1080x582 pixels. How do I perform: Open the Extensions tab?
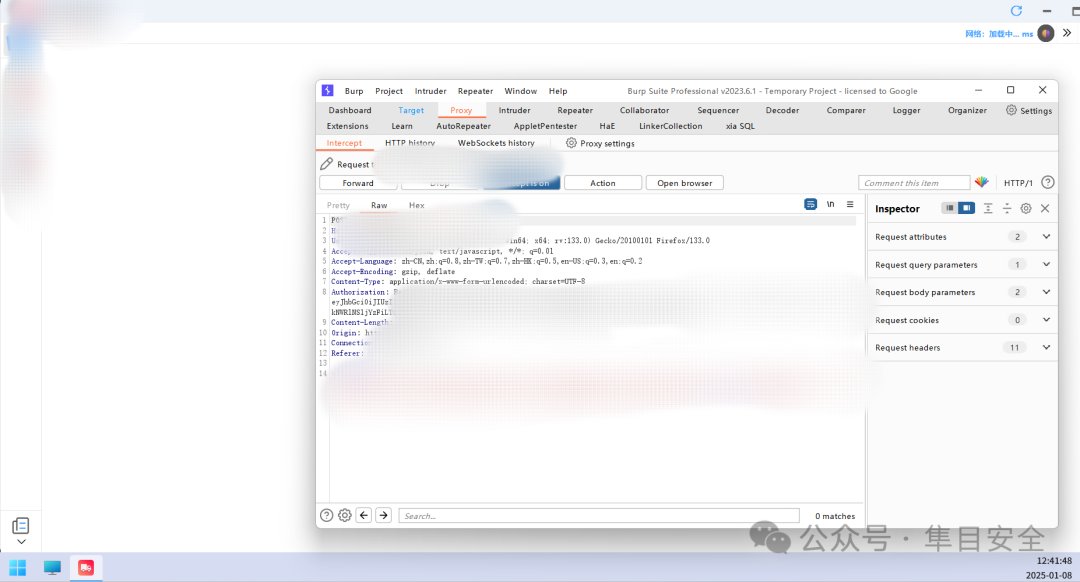pyautogui.click(x=348, y=126)
